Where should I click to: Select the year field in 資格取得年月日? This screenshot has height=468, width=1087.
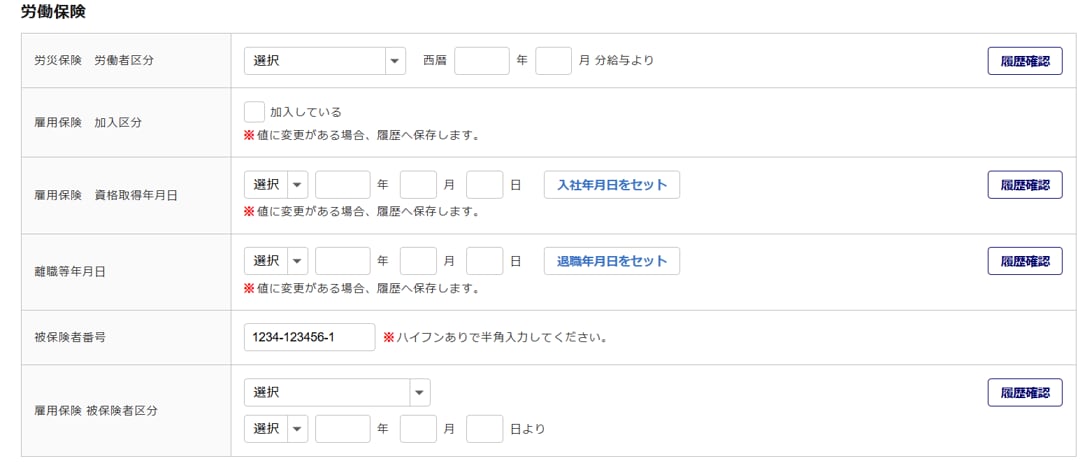pos(342,185)
